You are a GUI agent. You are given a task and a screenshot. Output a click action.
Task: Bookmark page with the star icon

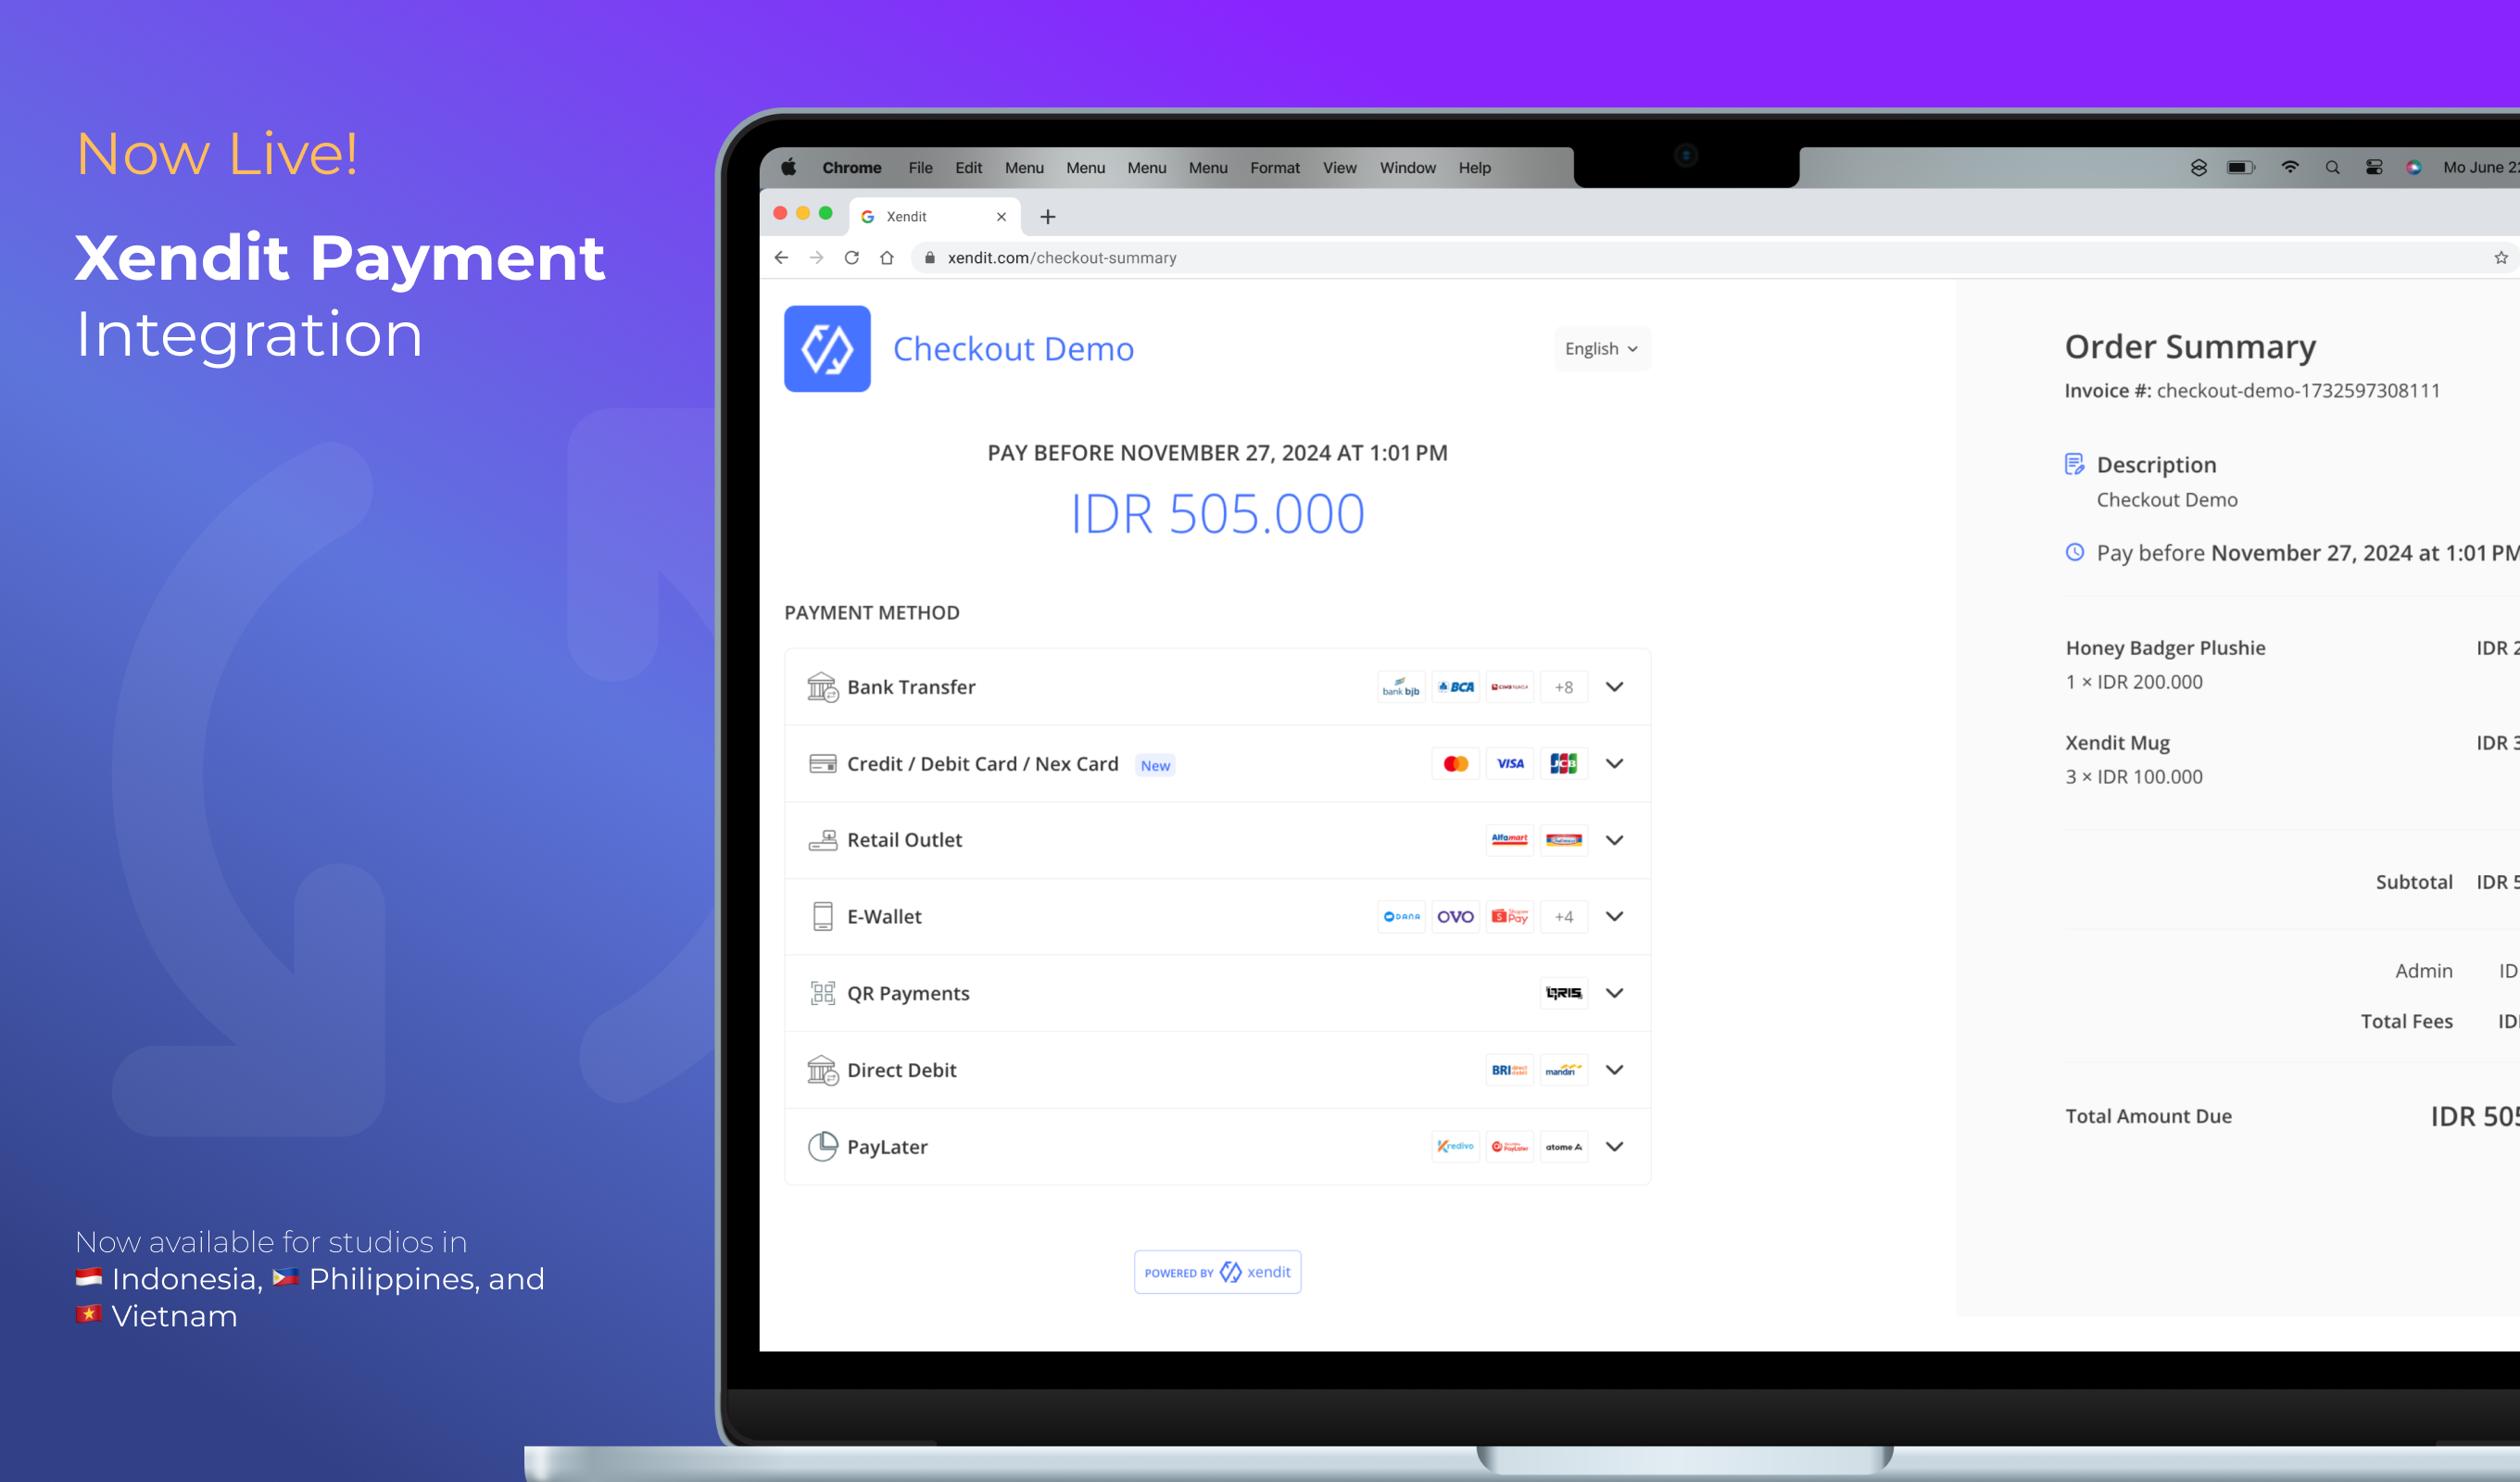pyautogui.click(x=2500, y=258)
